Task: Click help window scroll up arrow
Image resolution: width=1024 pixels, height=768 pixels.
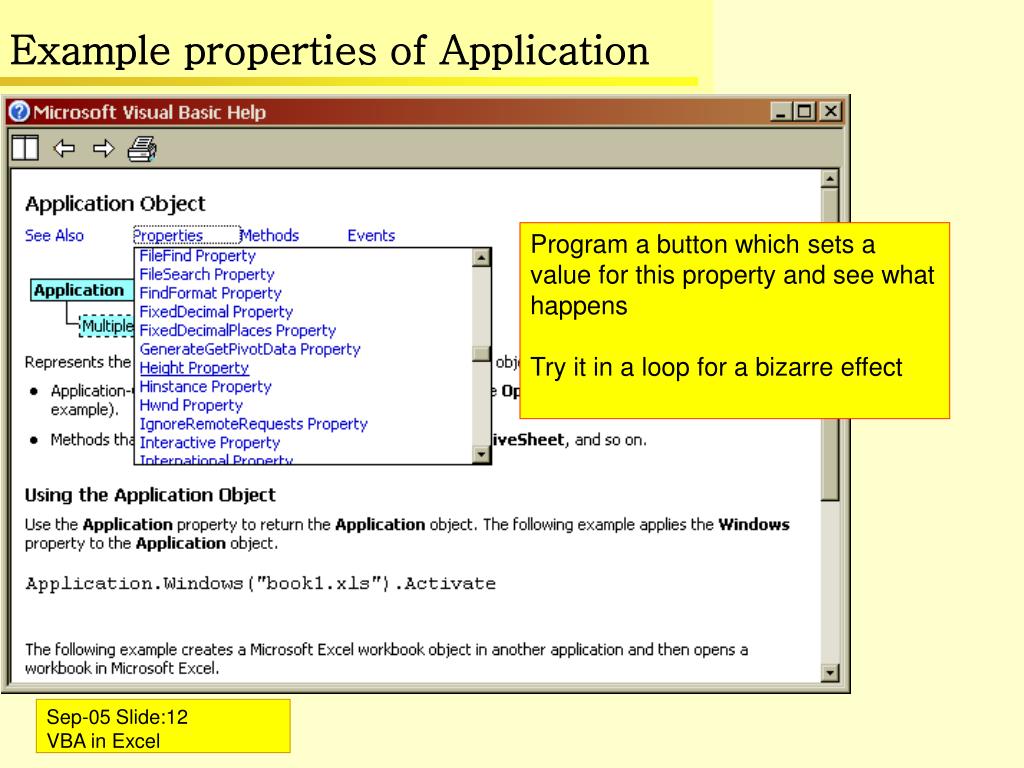Action: point(829,178)
